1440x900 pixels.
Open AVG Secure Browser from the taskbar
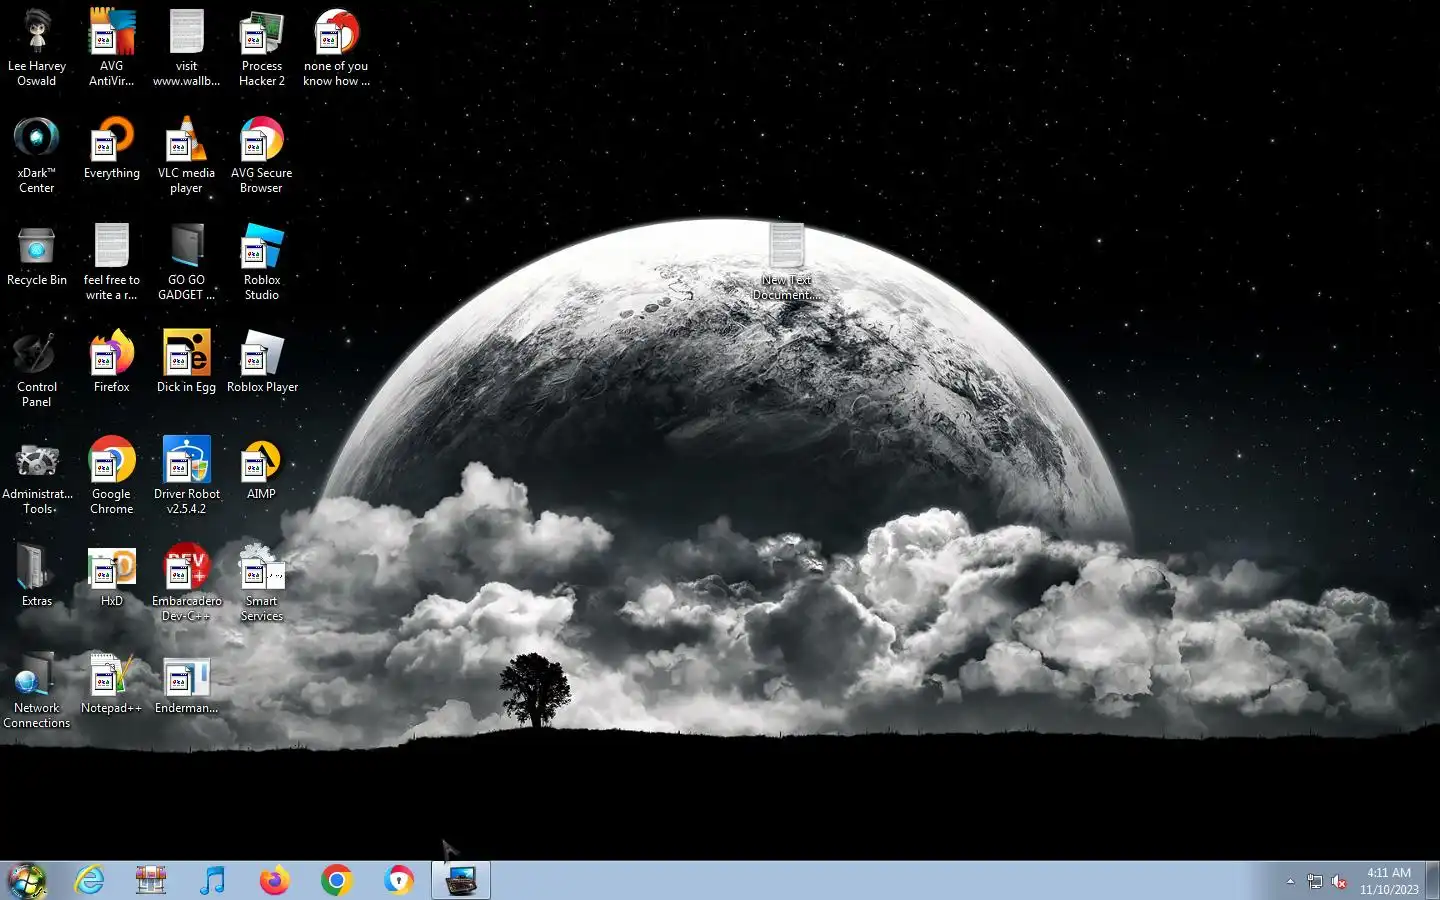pos(398,880)
